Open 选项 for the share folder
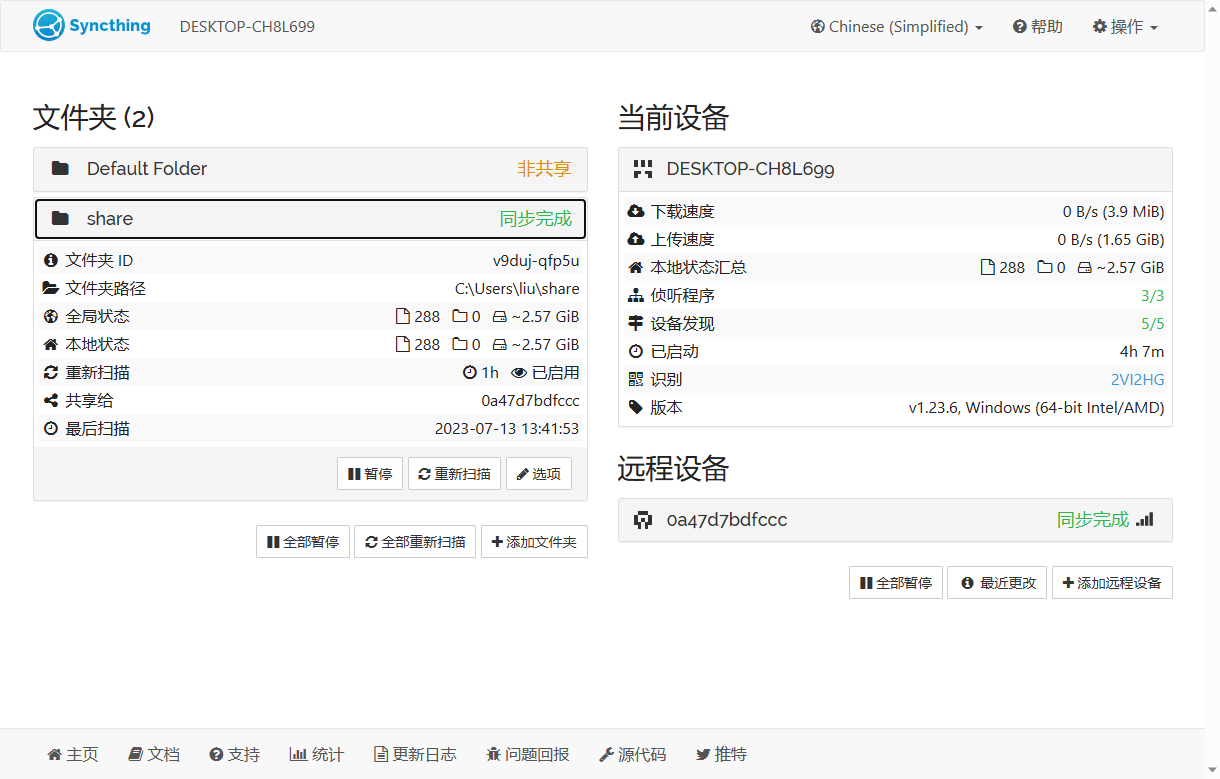The image size is (1220, 779). click(x=539, y=474)
